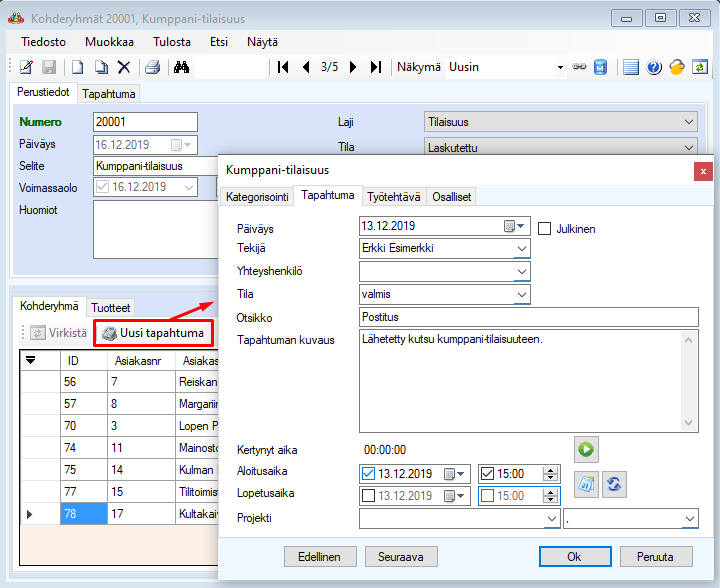Viewport: 720px width, 588px height.
Task: Go to last record arrow
Action: point(376,67)
